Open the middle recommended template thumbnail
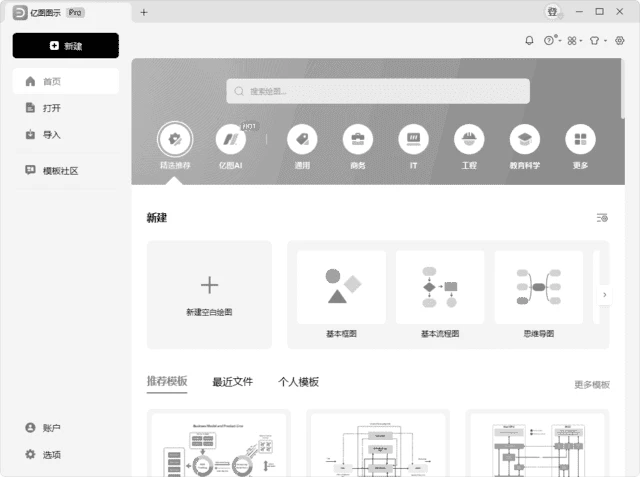Screen dimensions: 640x477 click(x=378, y=444)
